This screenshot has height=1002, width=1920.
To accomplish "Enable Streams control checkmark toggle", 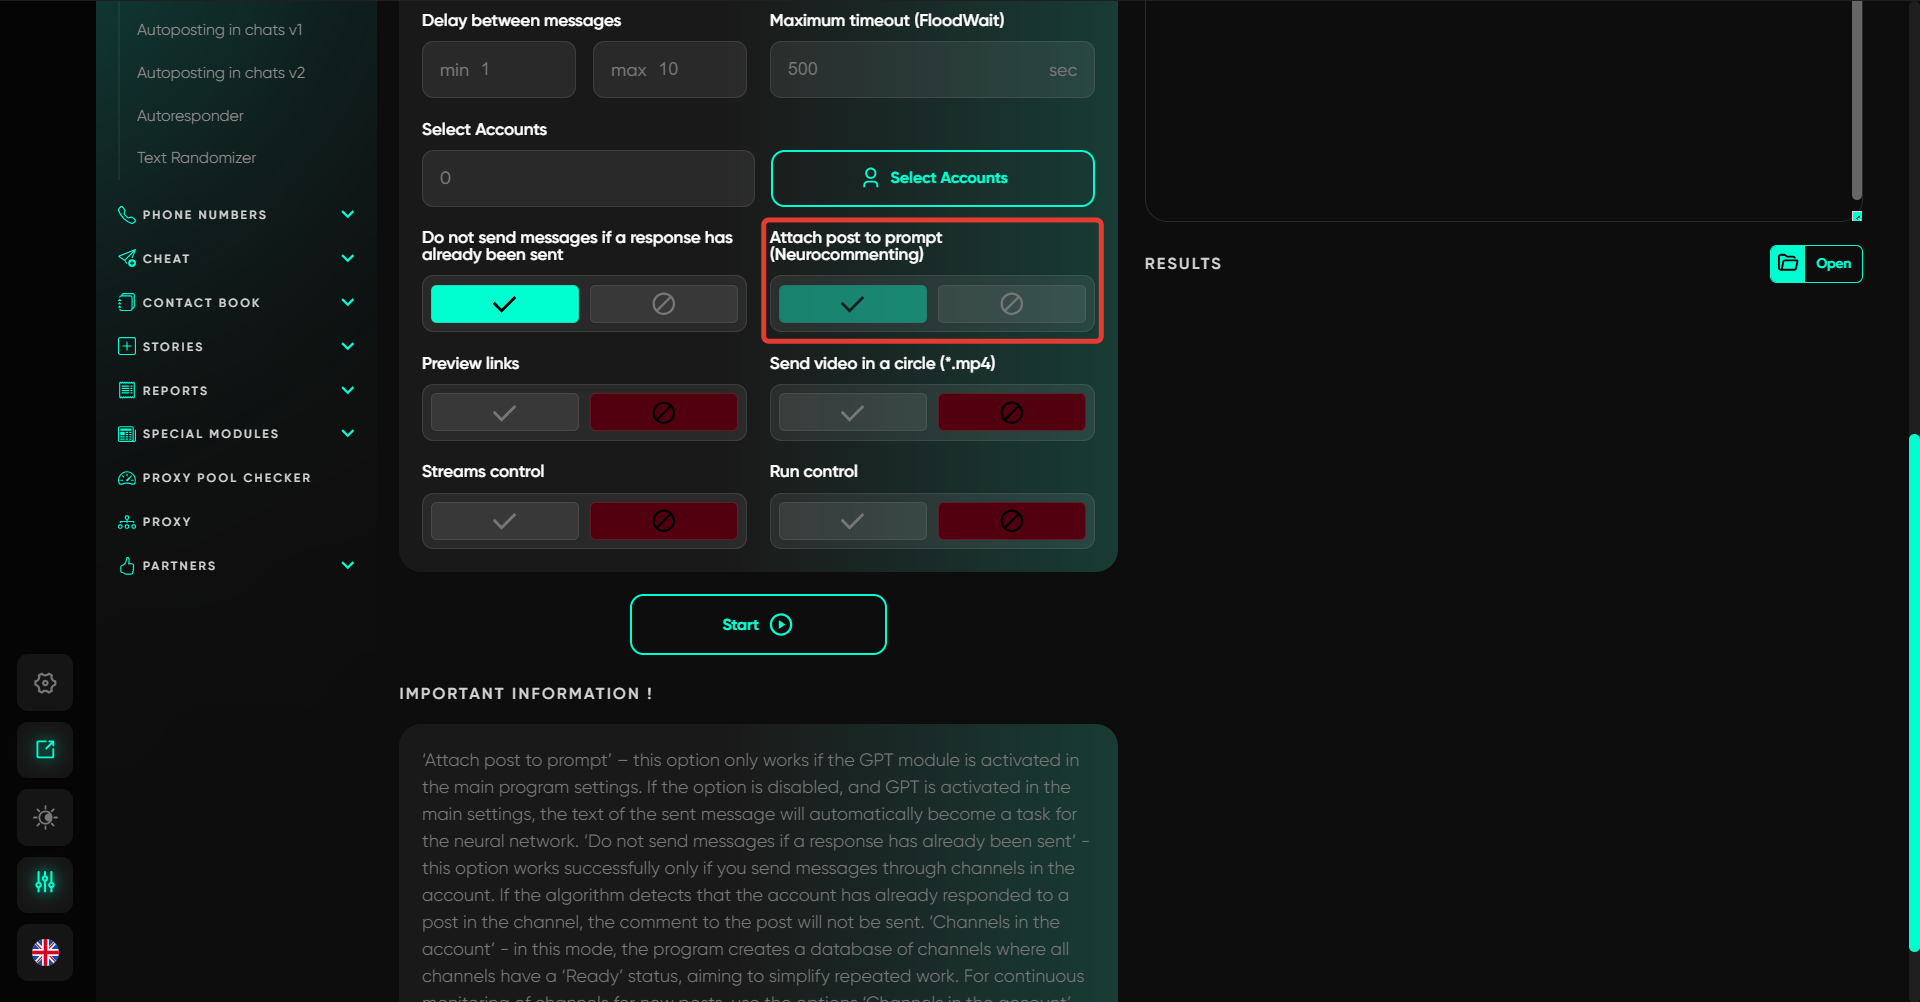I will coord(504,521).
